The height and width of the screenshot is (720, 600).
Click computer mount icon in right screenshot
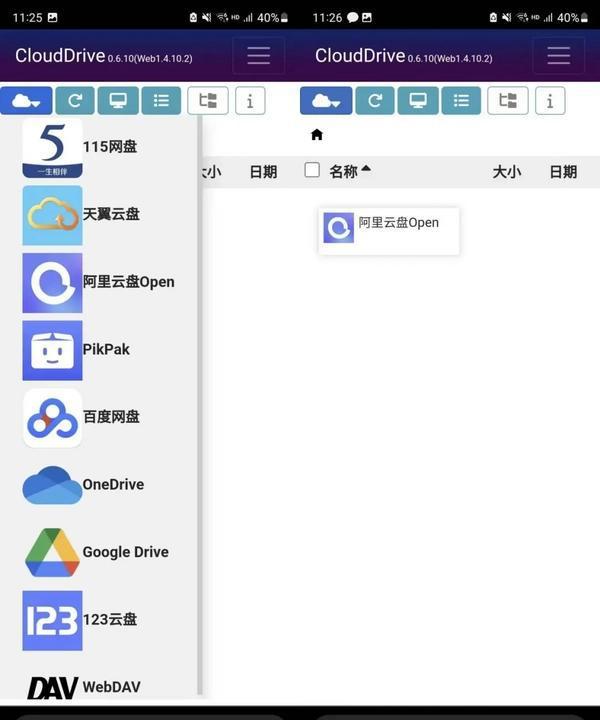[x=418, y=101]
